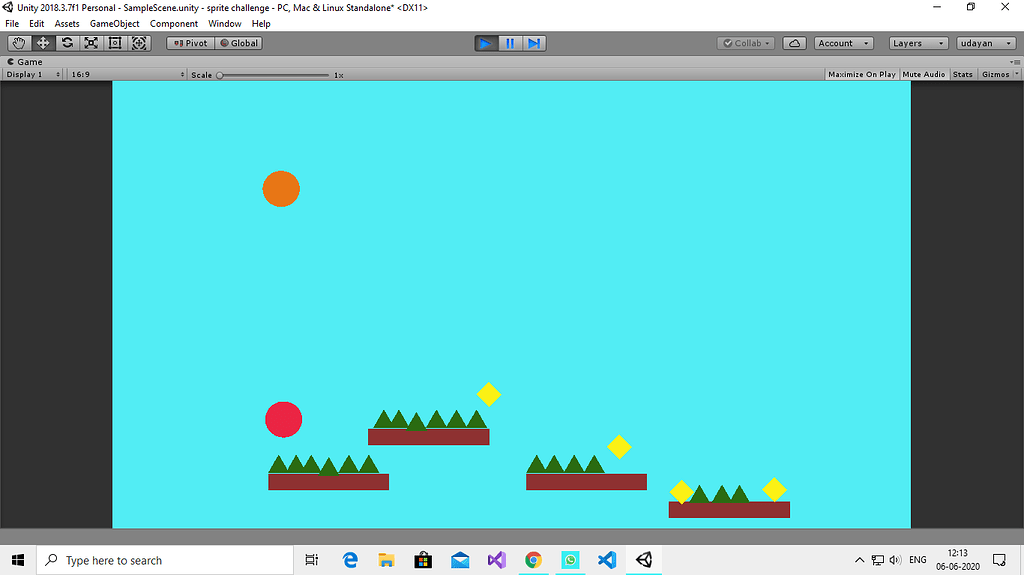Toggle the Stats overlay
The width and height of the screenshot is (1024, 575).
pyautogui.click(x=962, y=74)
